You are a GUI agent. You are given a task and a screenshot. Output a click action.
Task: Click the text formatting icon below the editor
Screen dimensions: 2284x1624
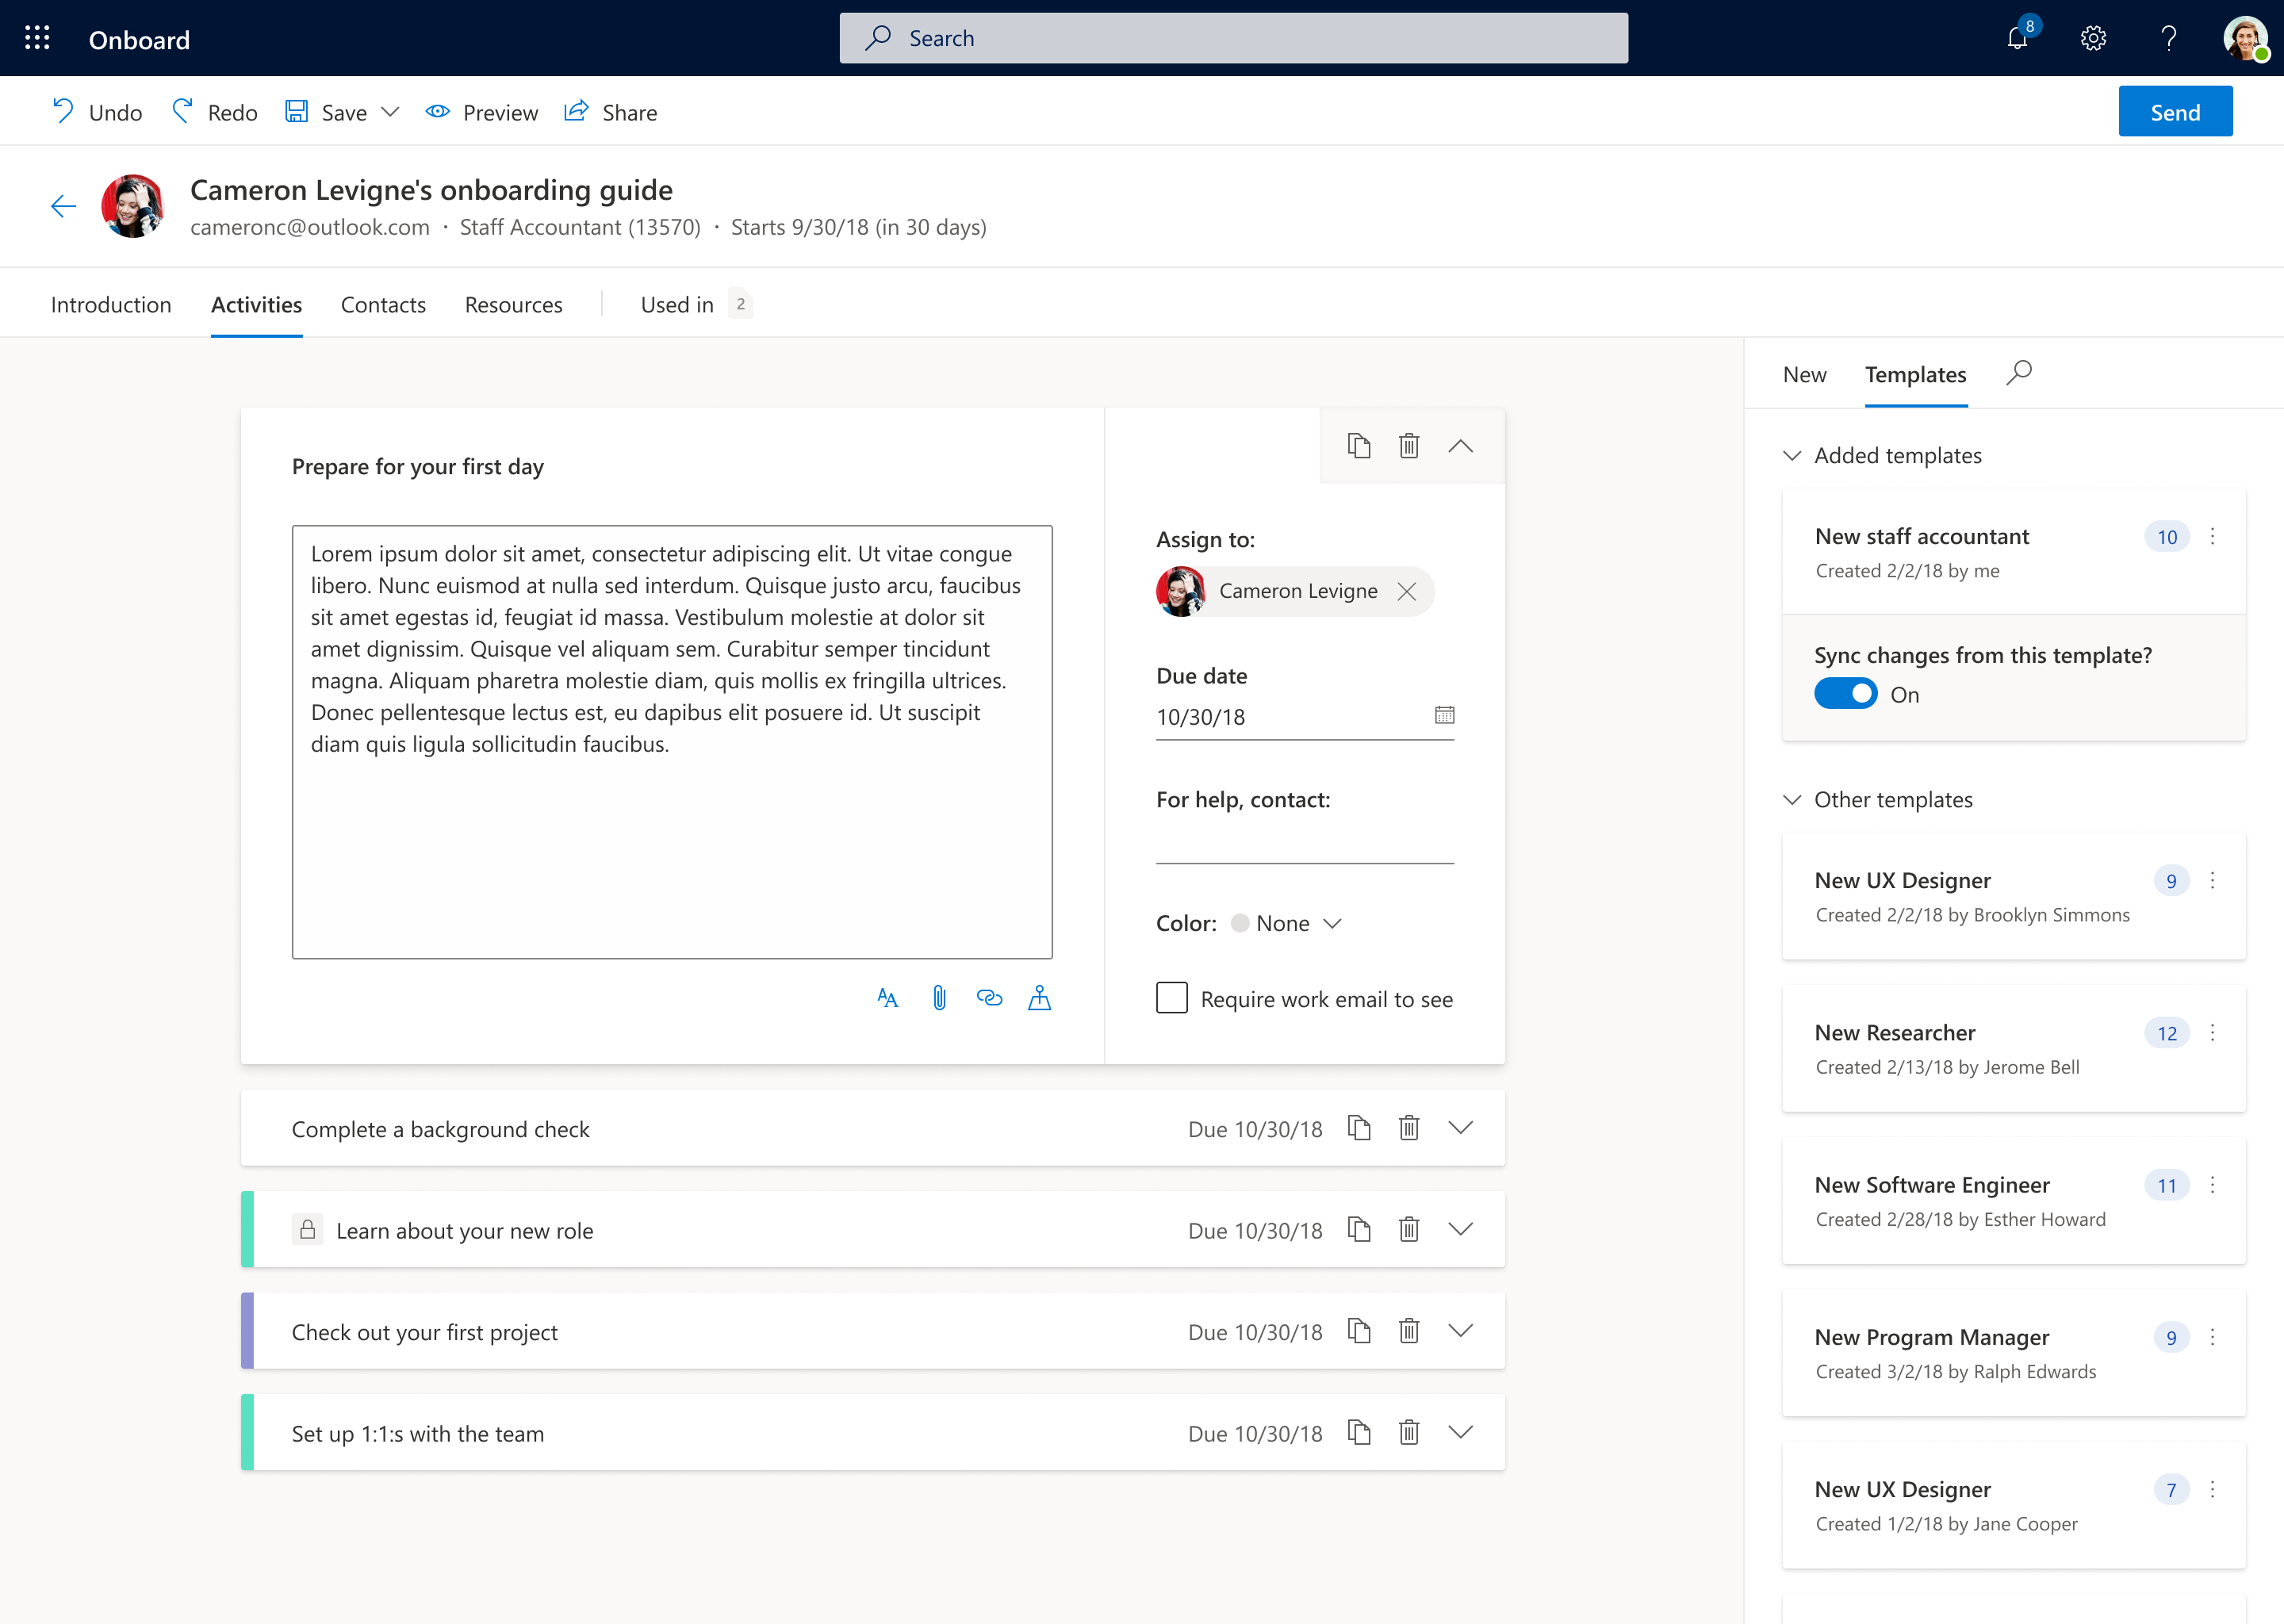887,998
